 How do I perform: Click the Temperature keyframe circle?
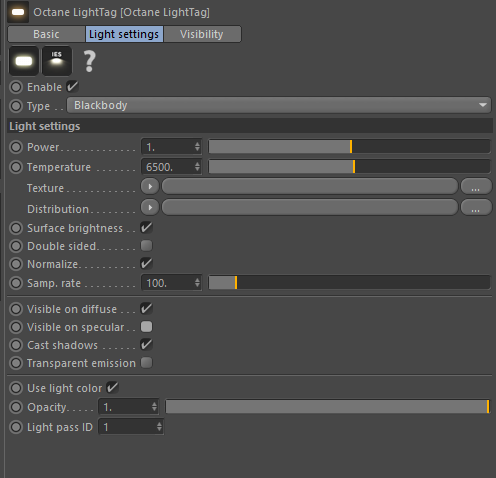point(16,167)
